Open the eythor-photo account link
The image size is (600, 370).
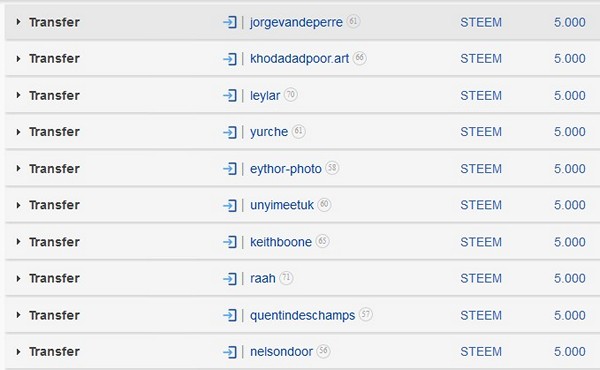coord(285,169)
